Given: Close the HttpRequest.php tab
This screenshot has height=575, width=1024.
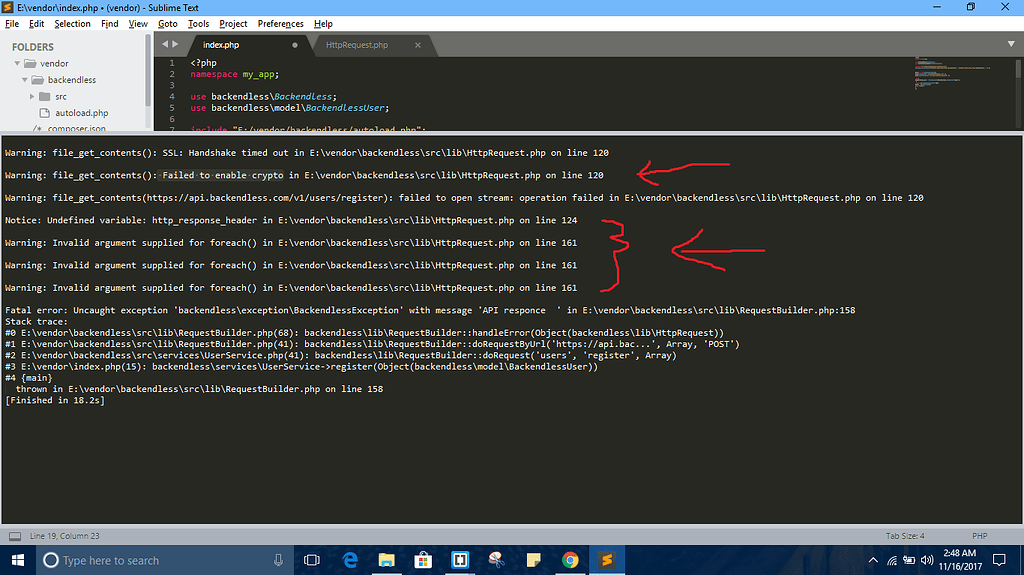Looking at the screenshot, I should [x=418, y=45].
